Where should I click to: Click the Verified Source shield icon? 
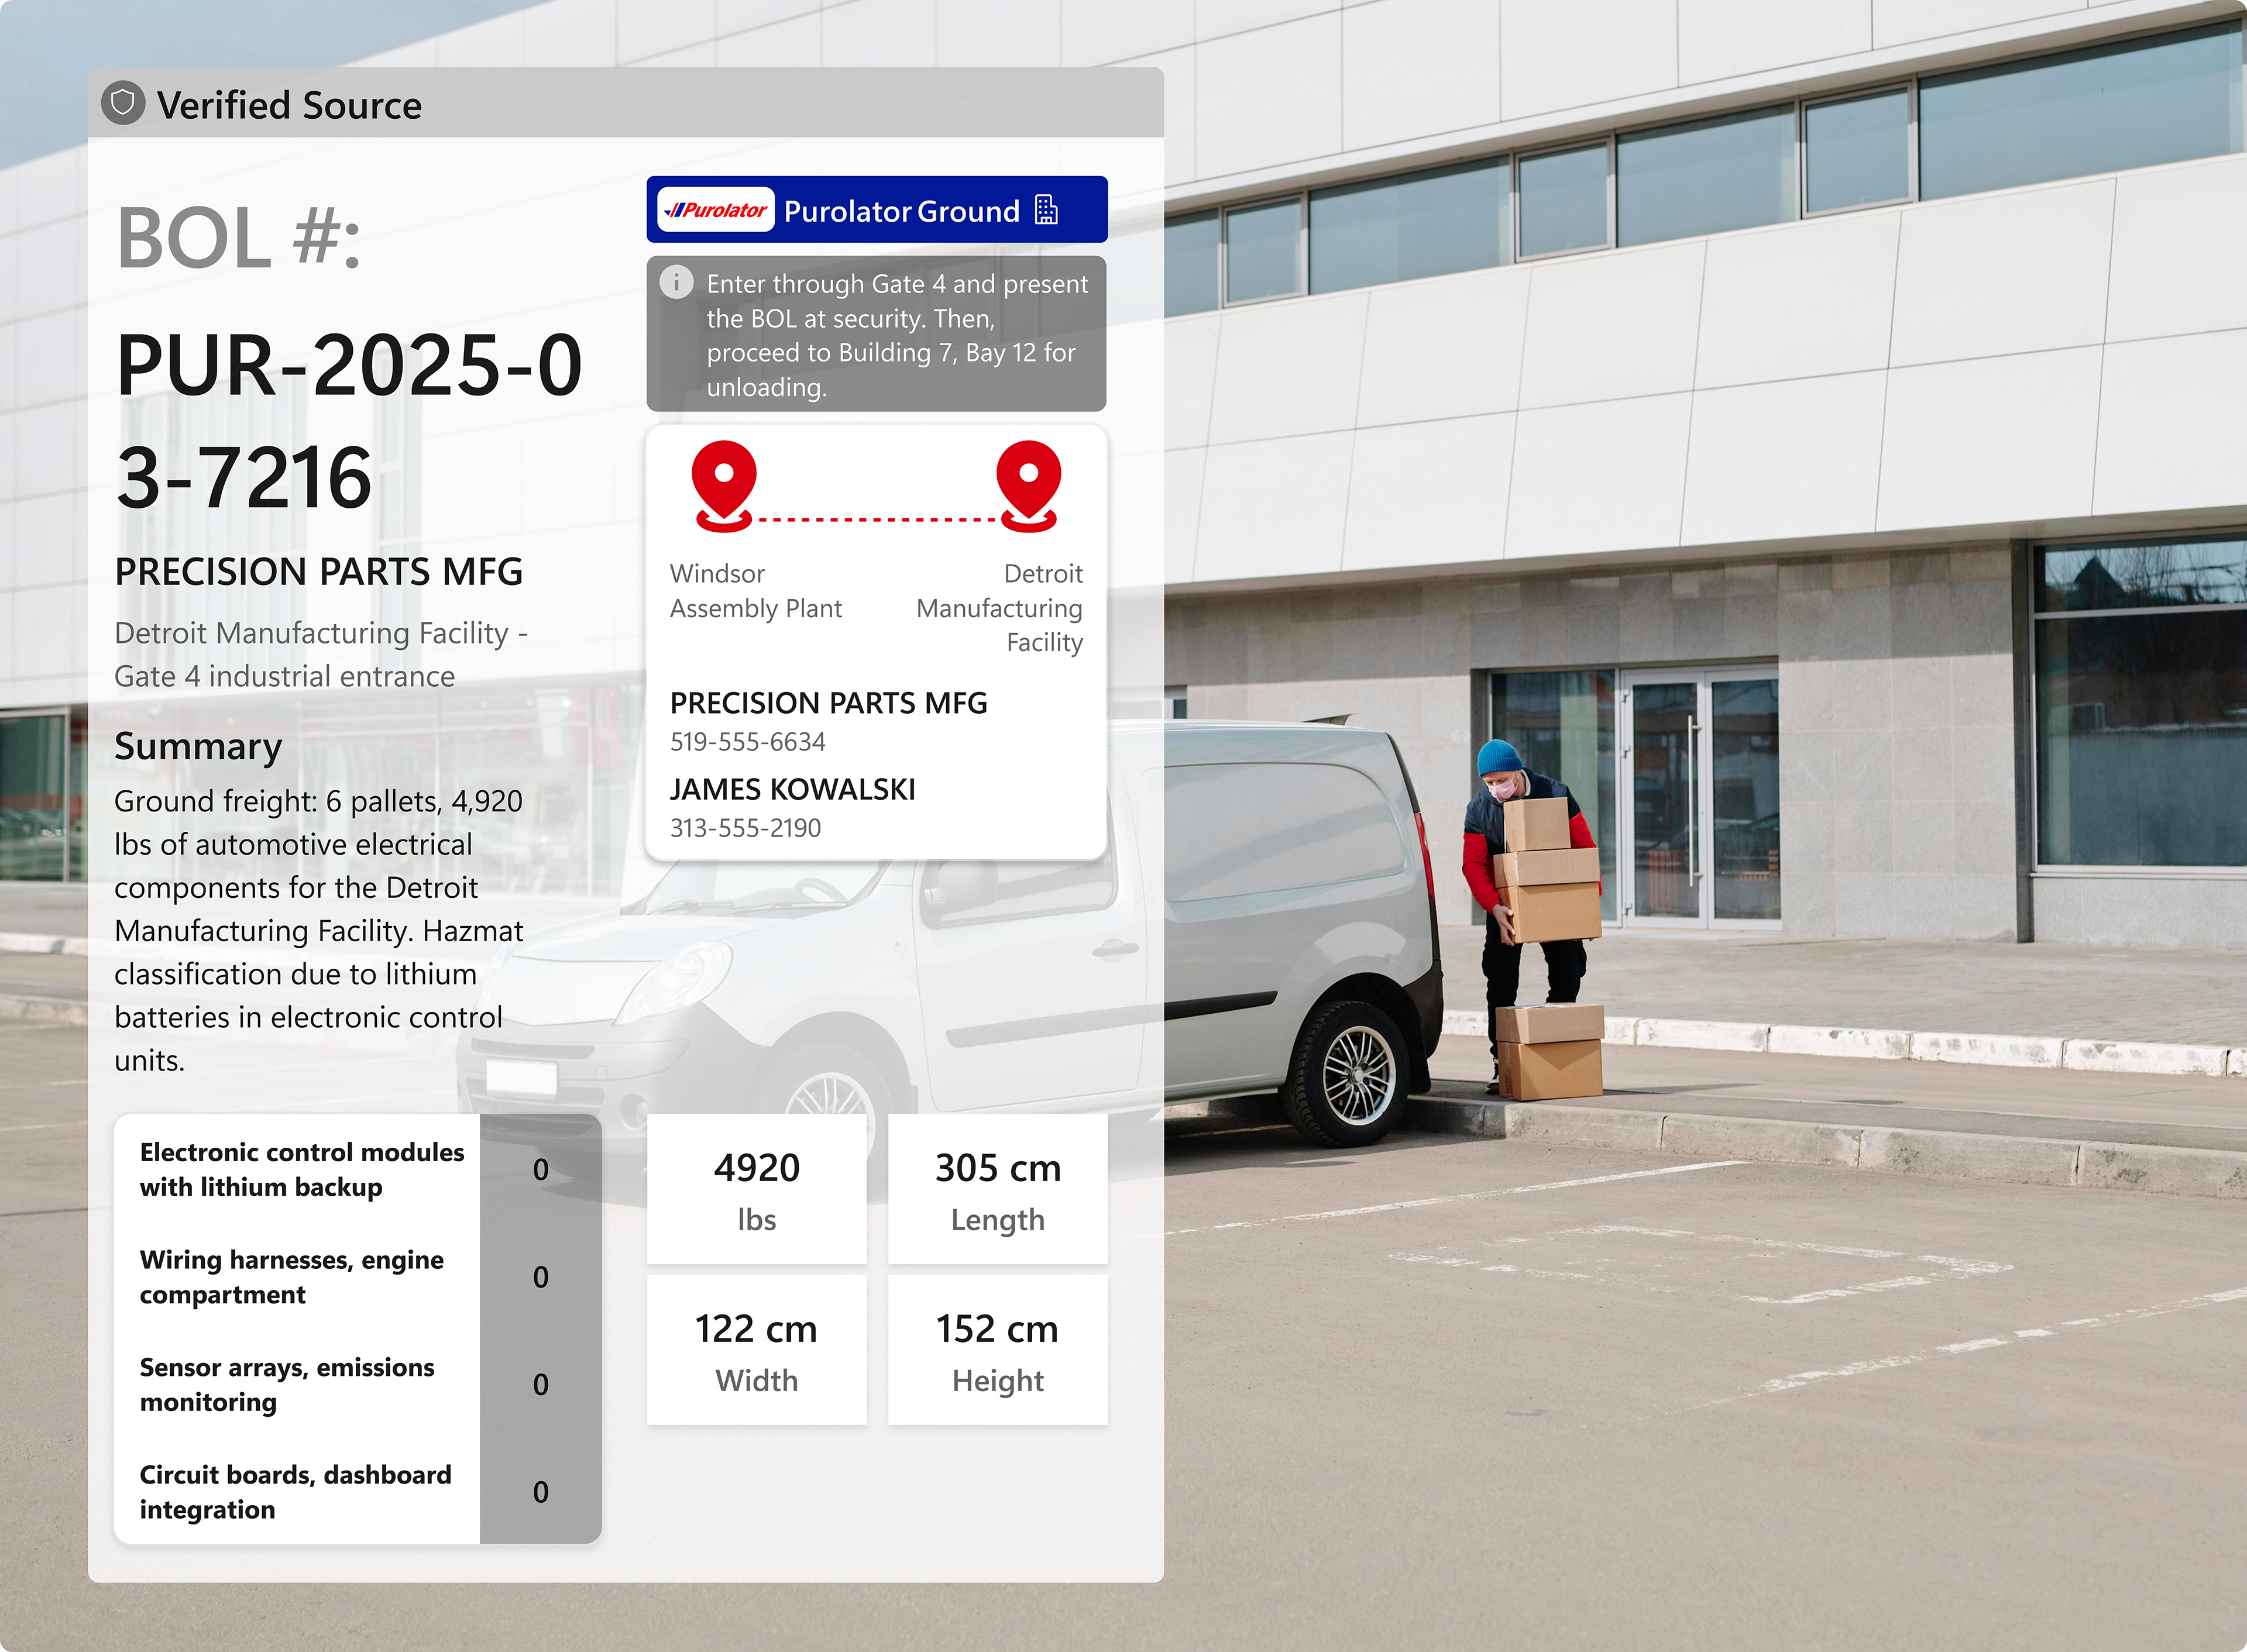pyautogui.click(x=123, y=103)
